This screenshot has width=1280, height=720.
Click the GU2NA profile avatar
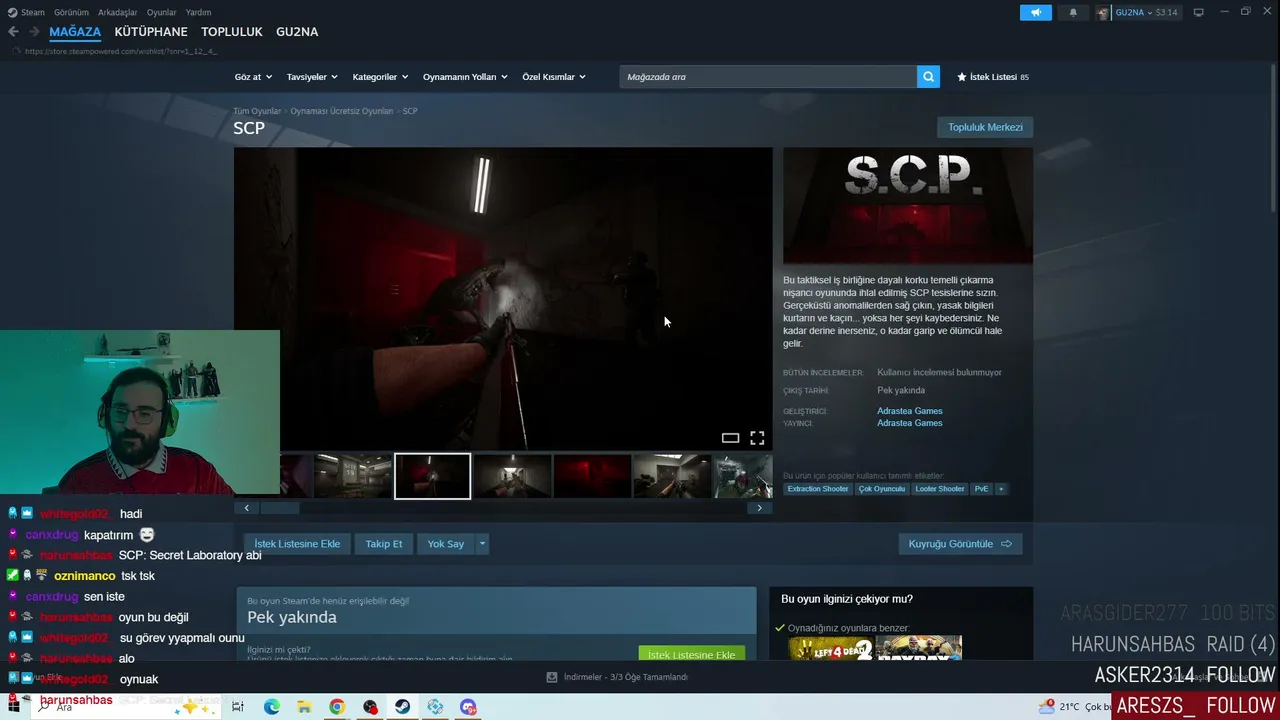[1103, 12]
